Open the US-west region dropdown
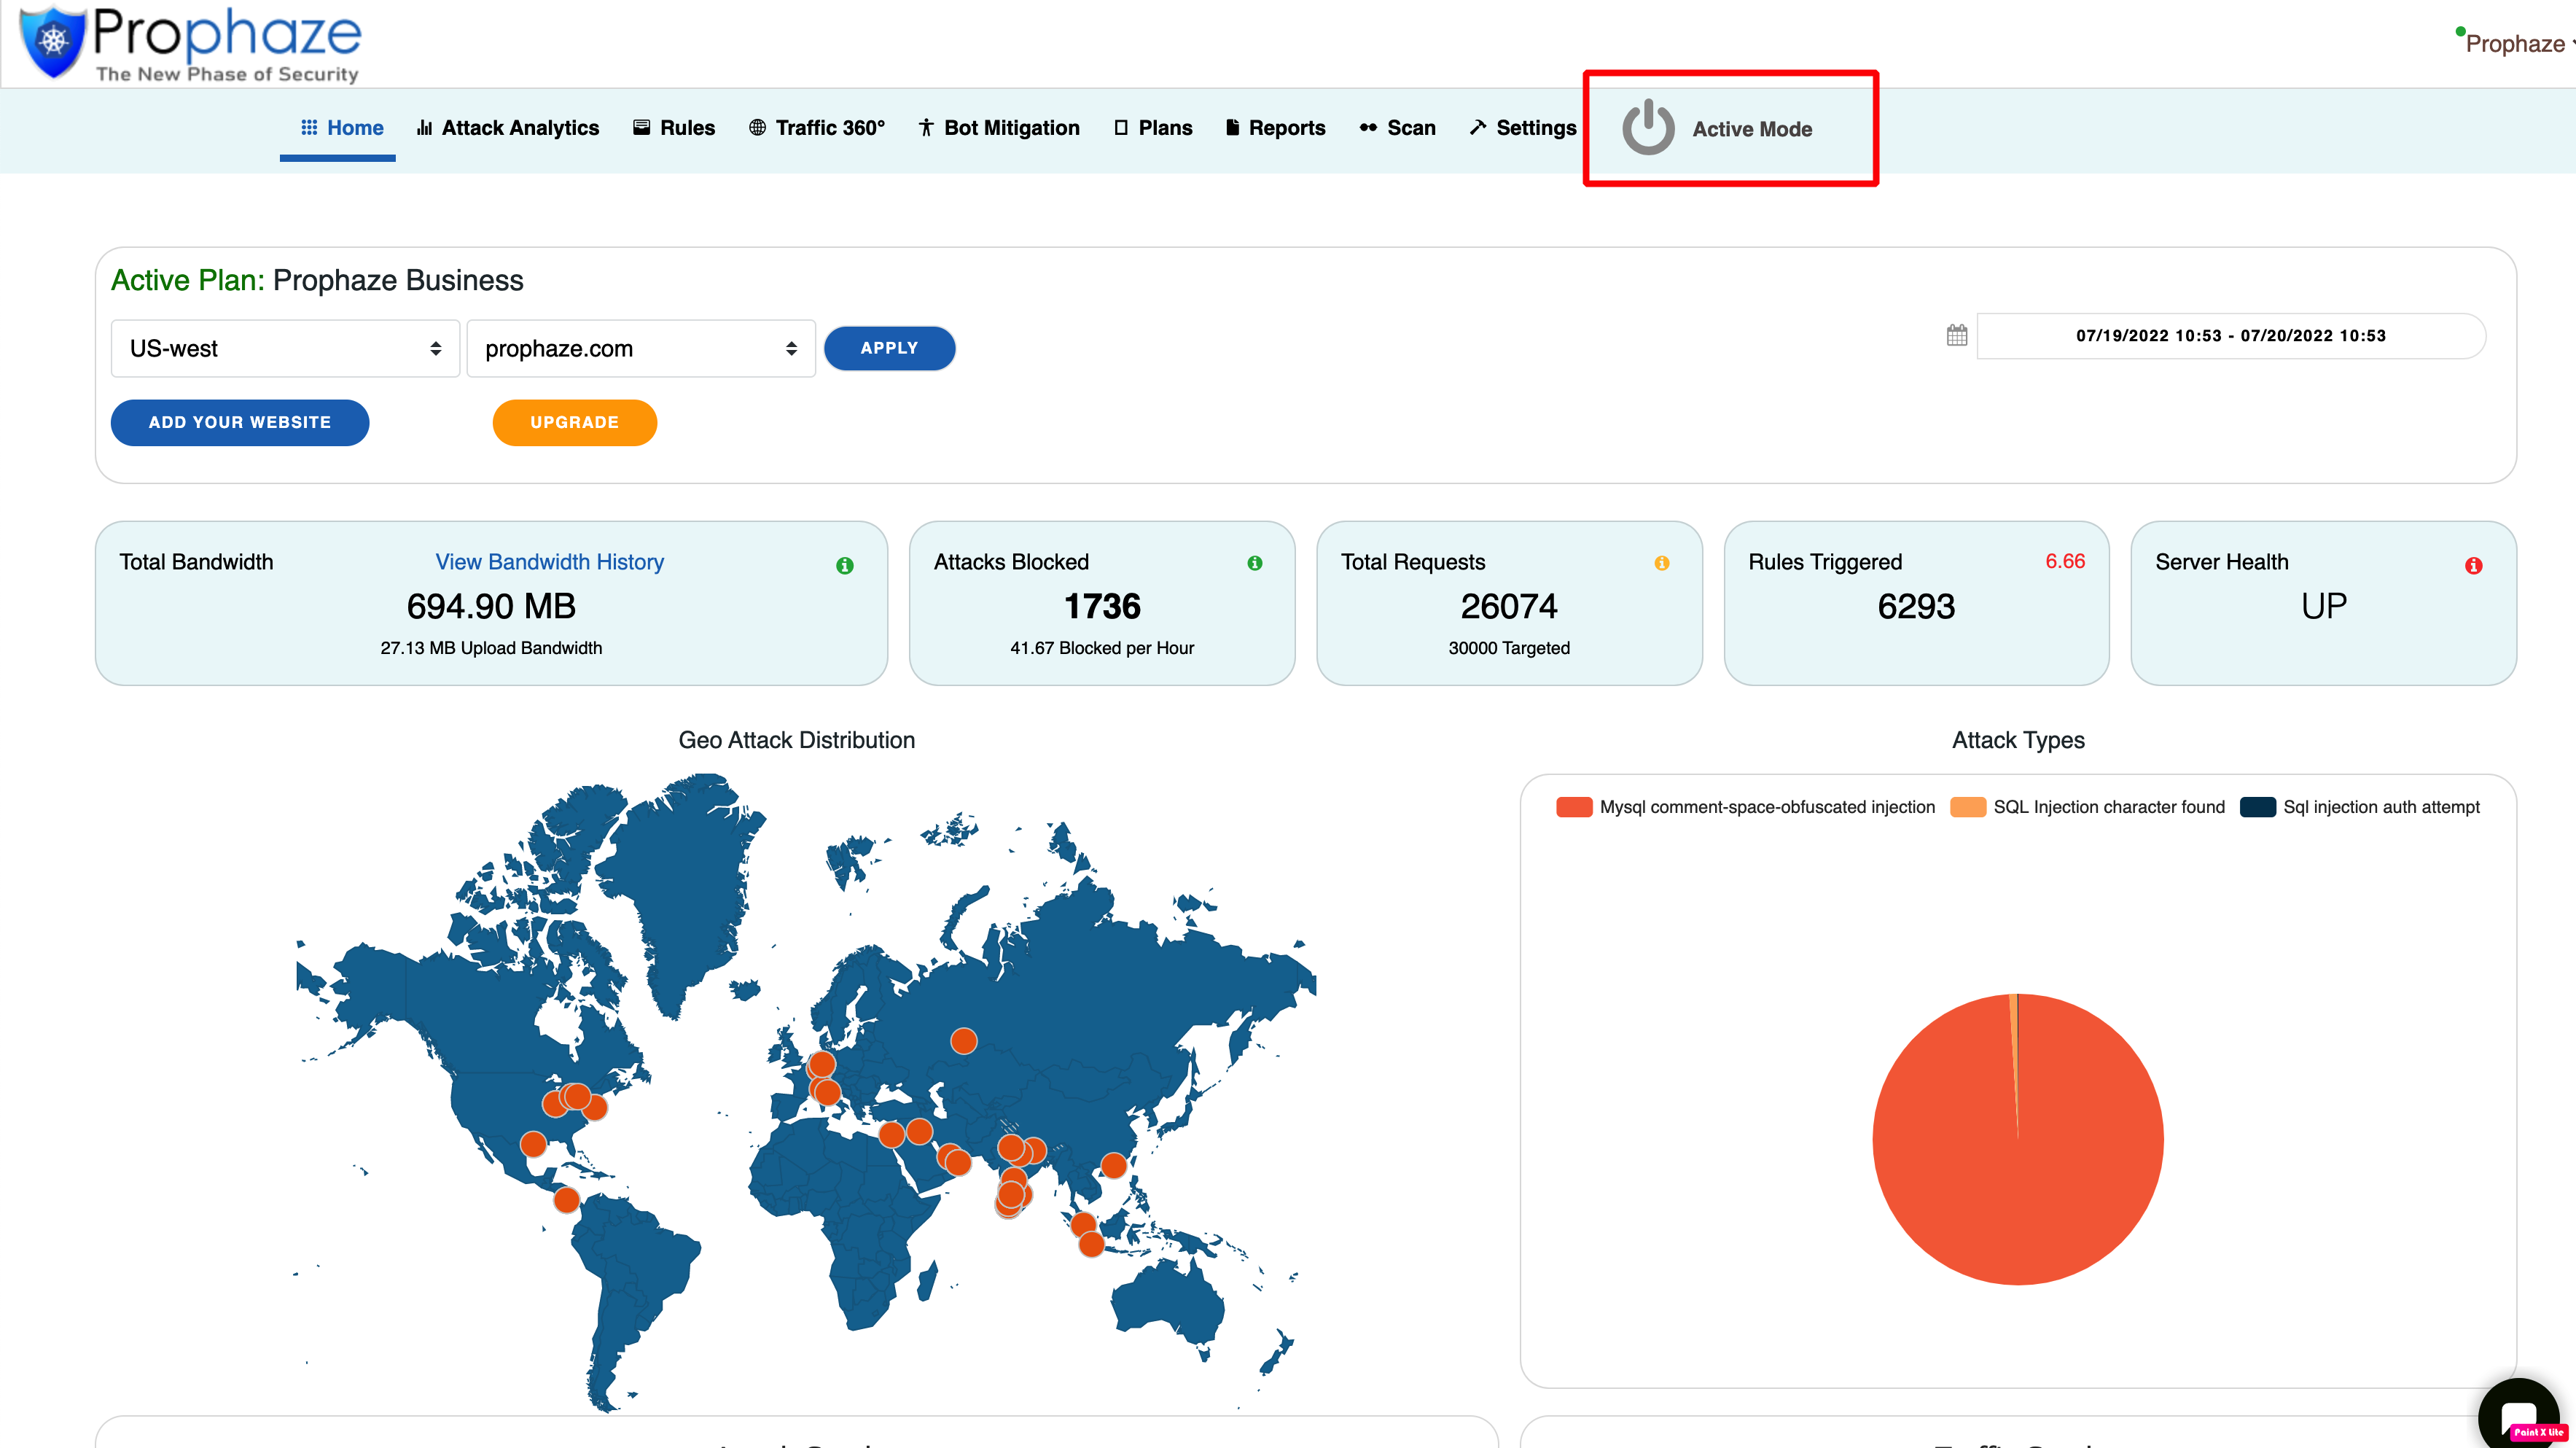 [x=285, y=349]
